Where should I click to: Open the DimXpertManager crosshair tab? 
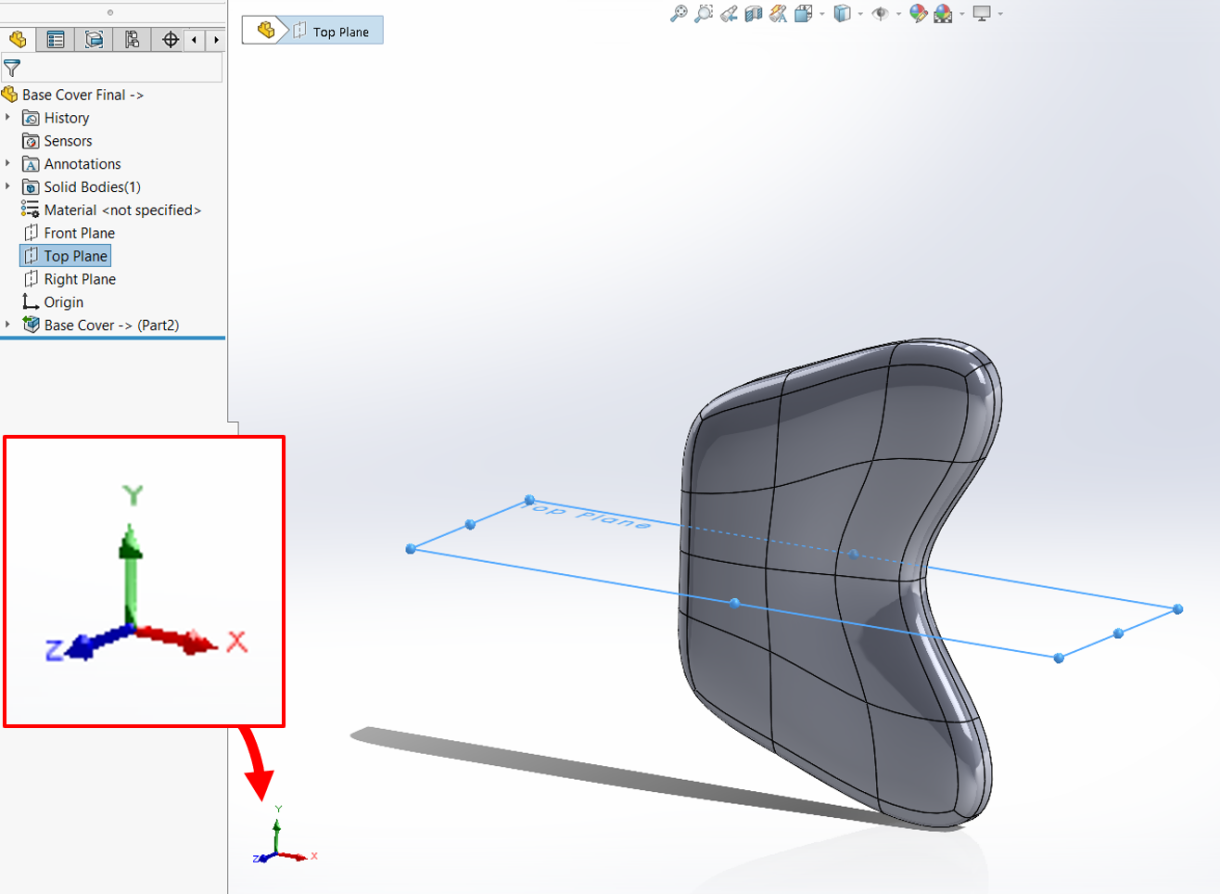pos(170,40)
